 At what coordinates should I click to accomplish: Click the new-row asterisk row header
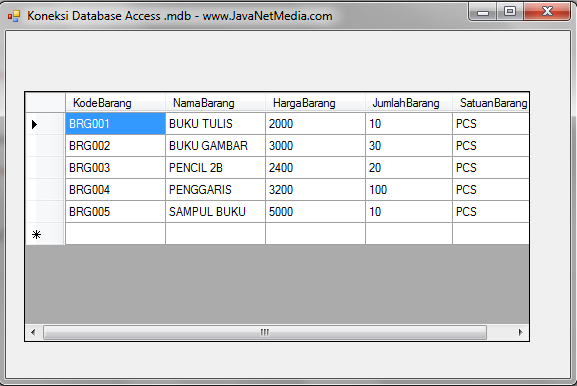click(x=45, y=234)
